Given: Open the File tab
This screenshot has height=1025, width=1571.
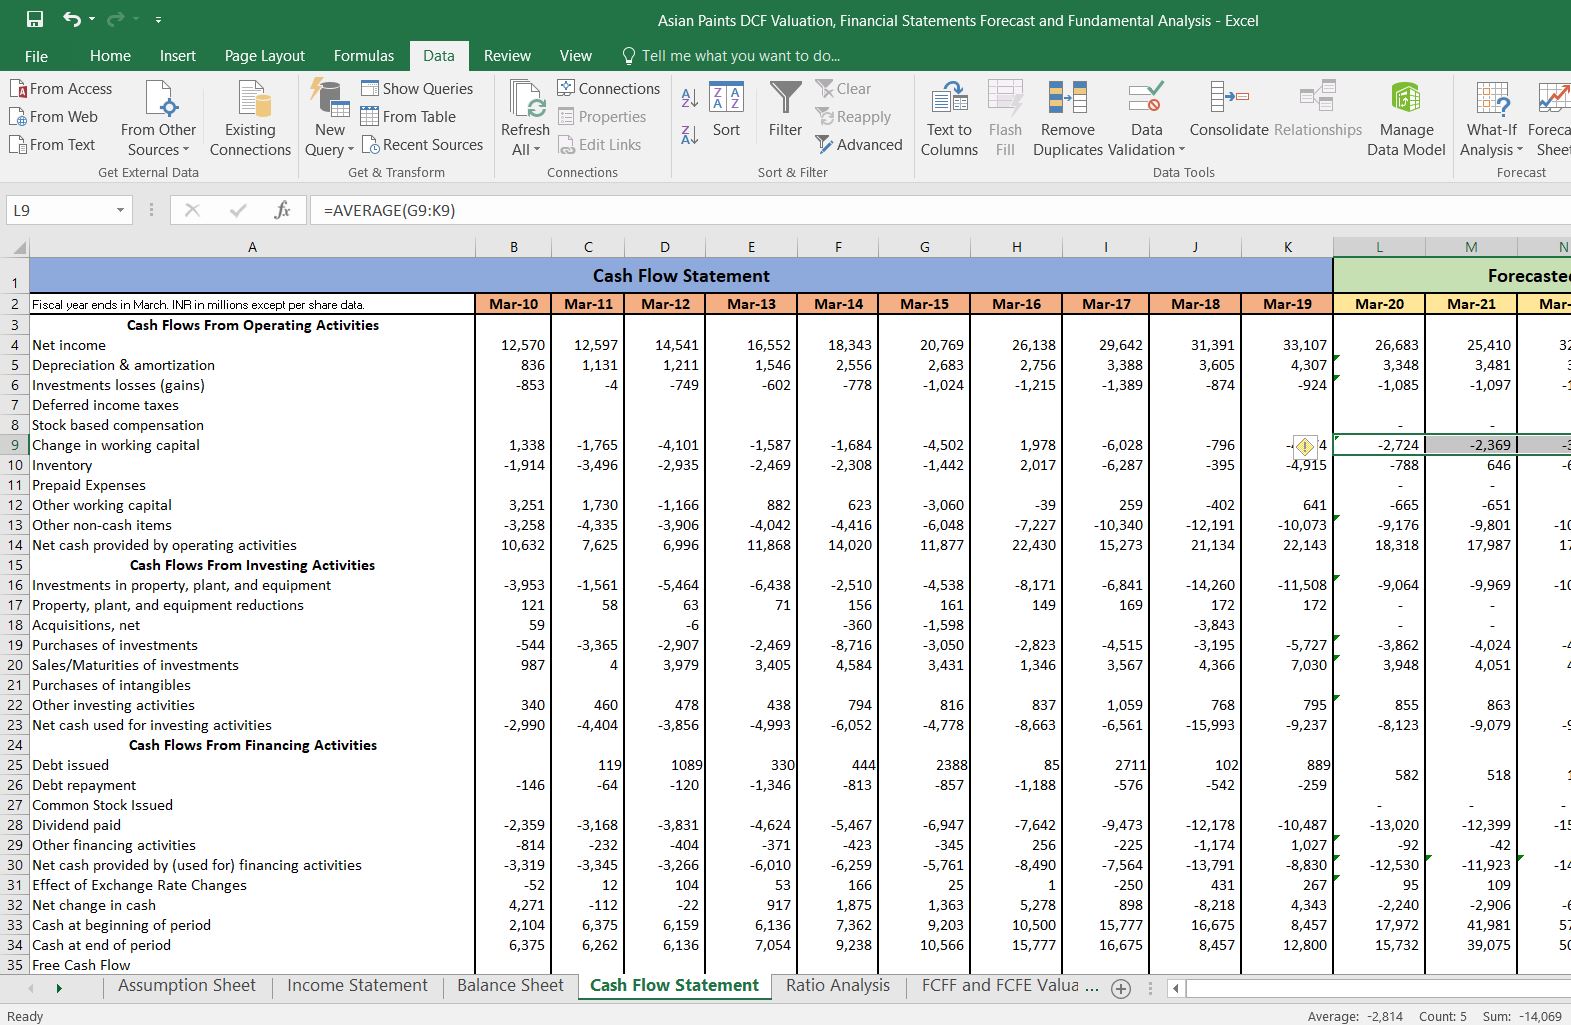Looking at the screenshot, I should (36, 56).
